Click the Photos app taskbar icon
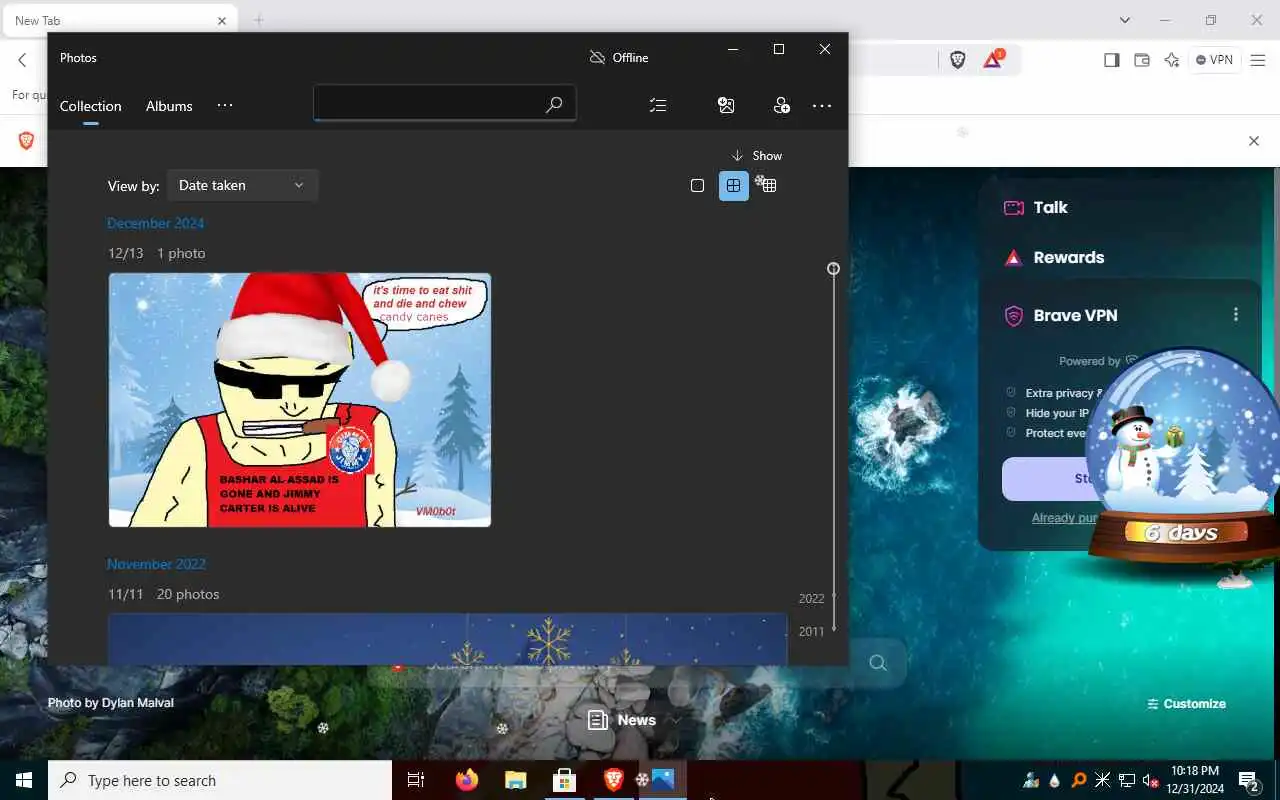Screen dimensions: 1280x800 [x=662, y=780]
